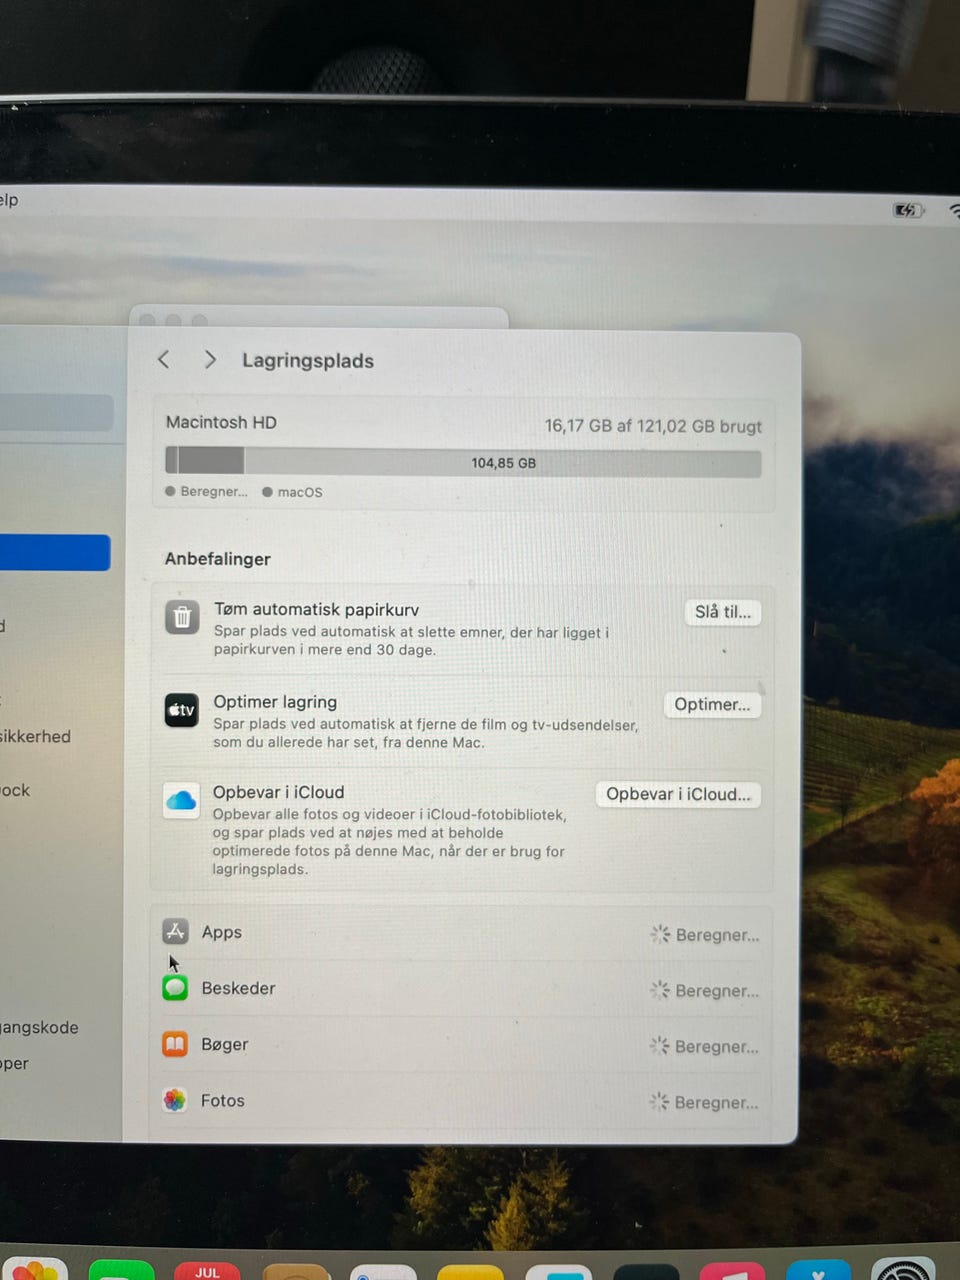Click the iCloud cloud icon
Image resolution: width=960 pixels, height=1280 pixels.
[181, 801]
